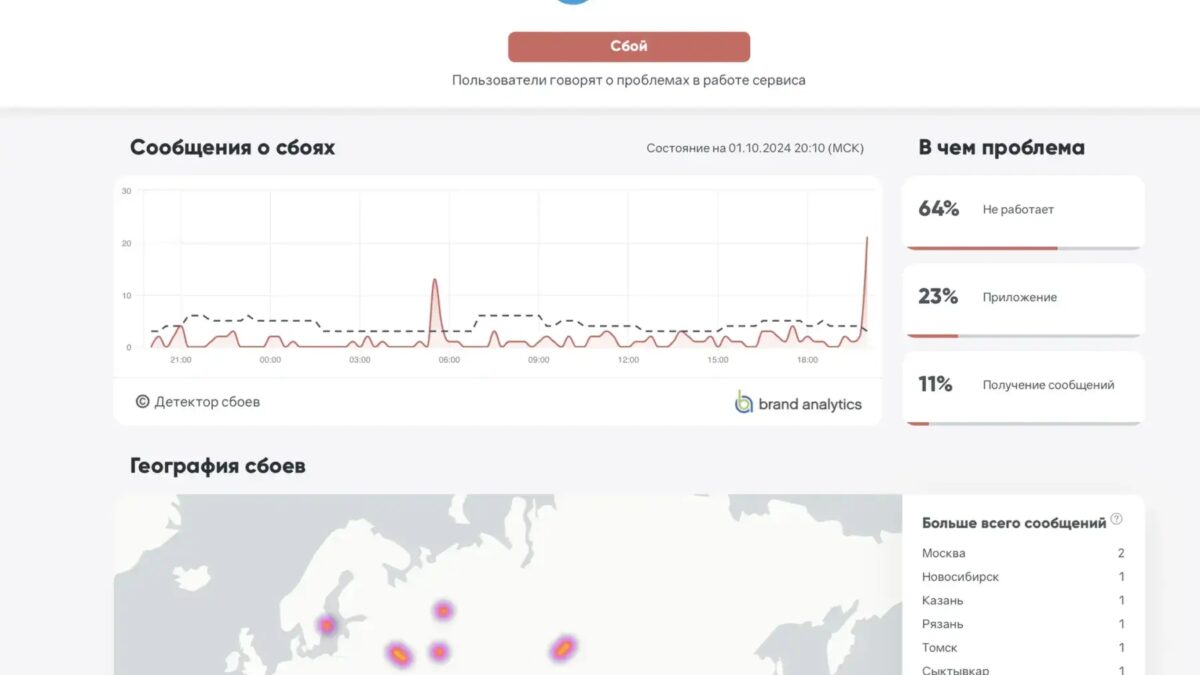Select Новосибирск in the city list

click(960, 577)
